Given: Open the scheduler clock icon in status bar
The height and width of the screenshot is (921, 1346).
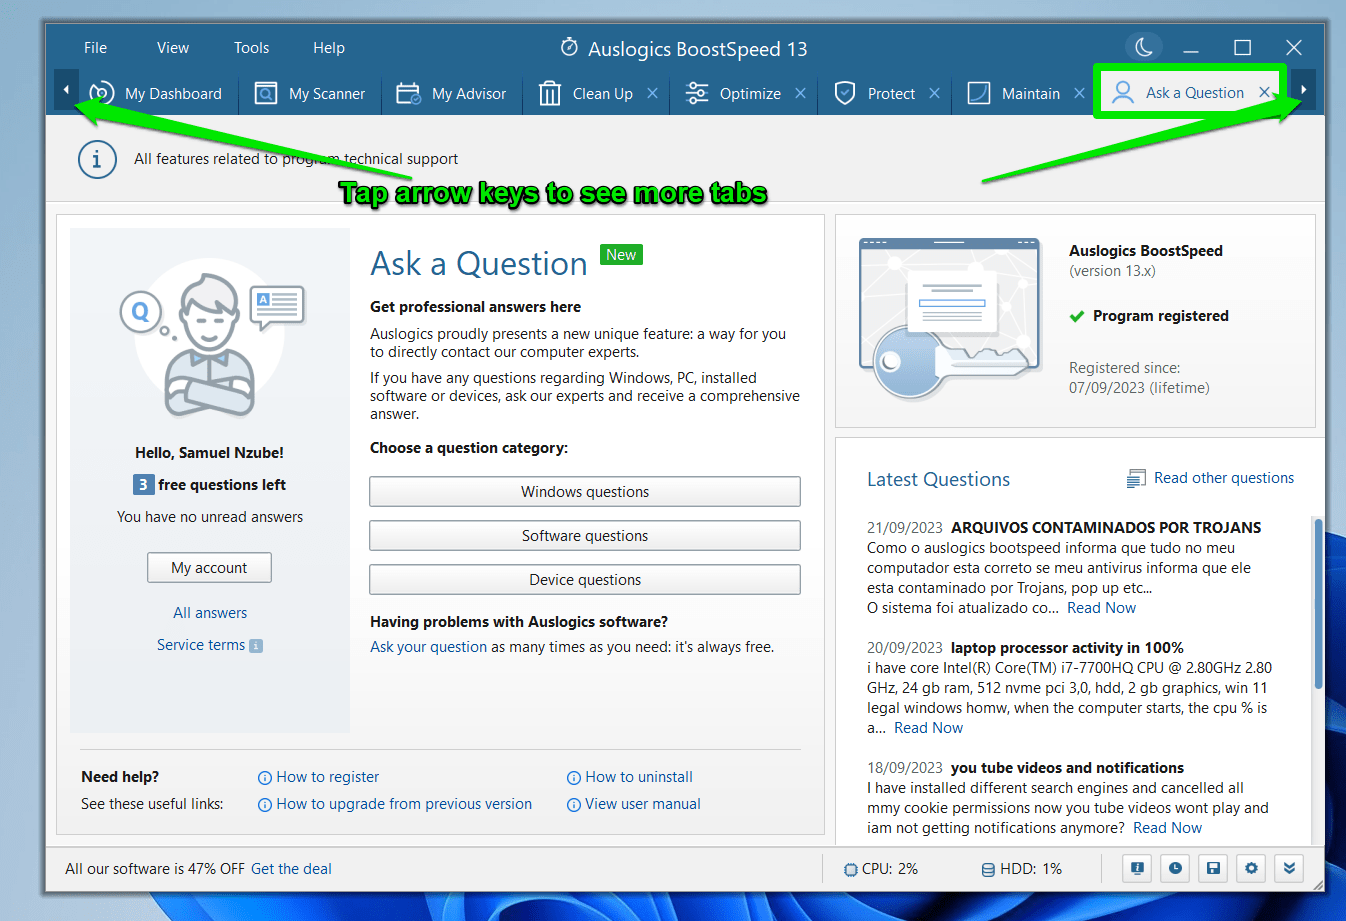Looking at the screenshot, I should (1175, 868).
